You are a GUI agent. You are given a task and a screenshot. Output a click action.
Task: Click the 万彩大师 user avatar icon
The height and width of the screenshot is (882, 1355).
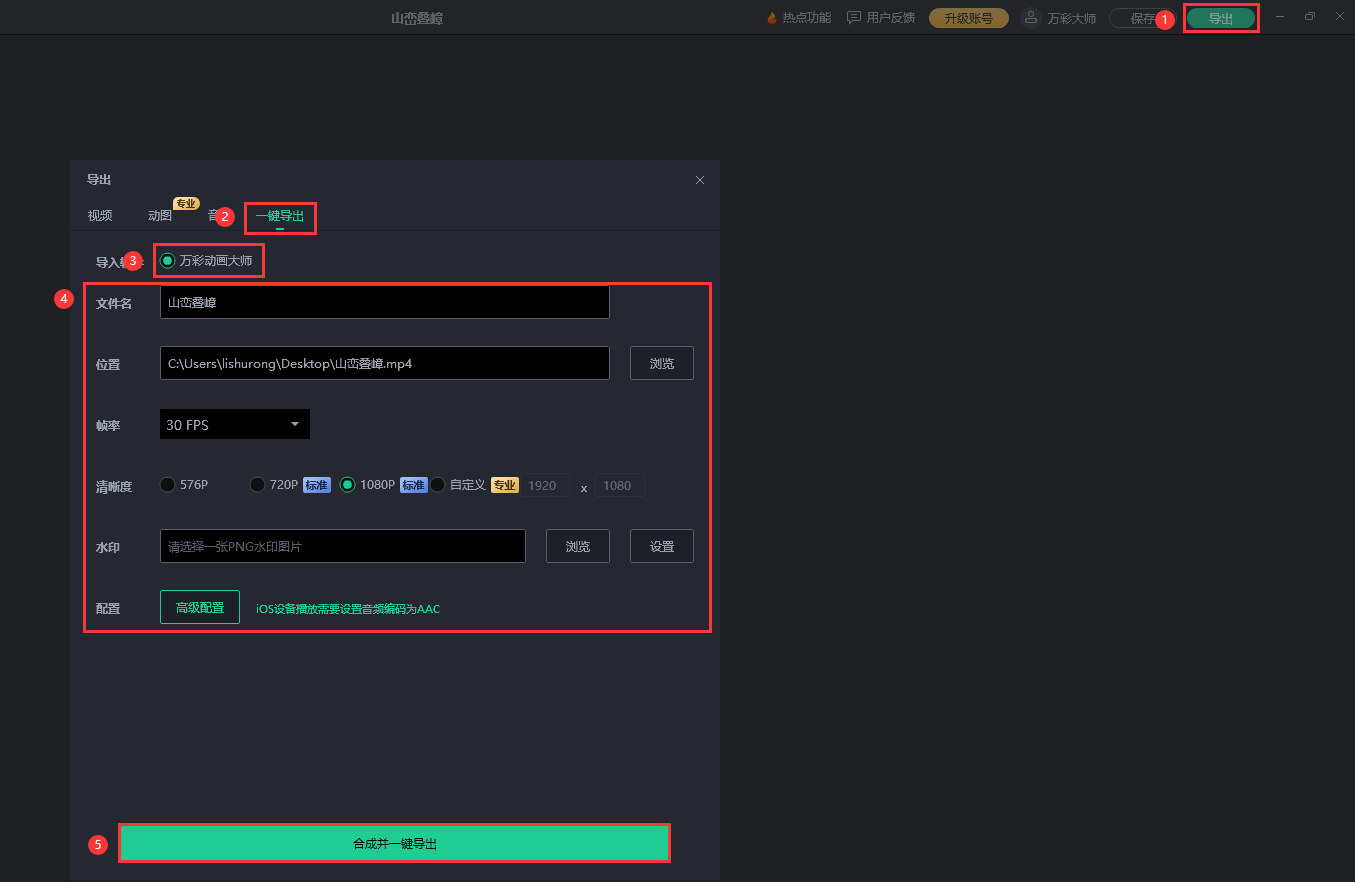(1031, 18)
